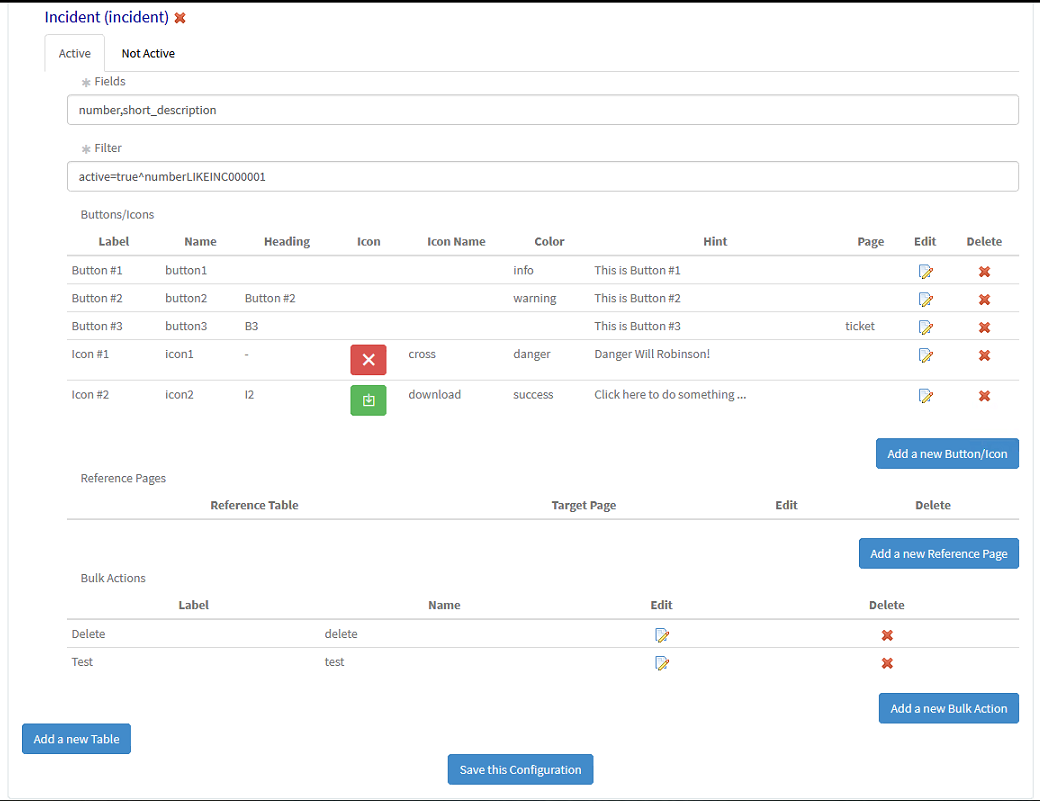
Task: Click the Filter input containing active=true
Action: 543,176
